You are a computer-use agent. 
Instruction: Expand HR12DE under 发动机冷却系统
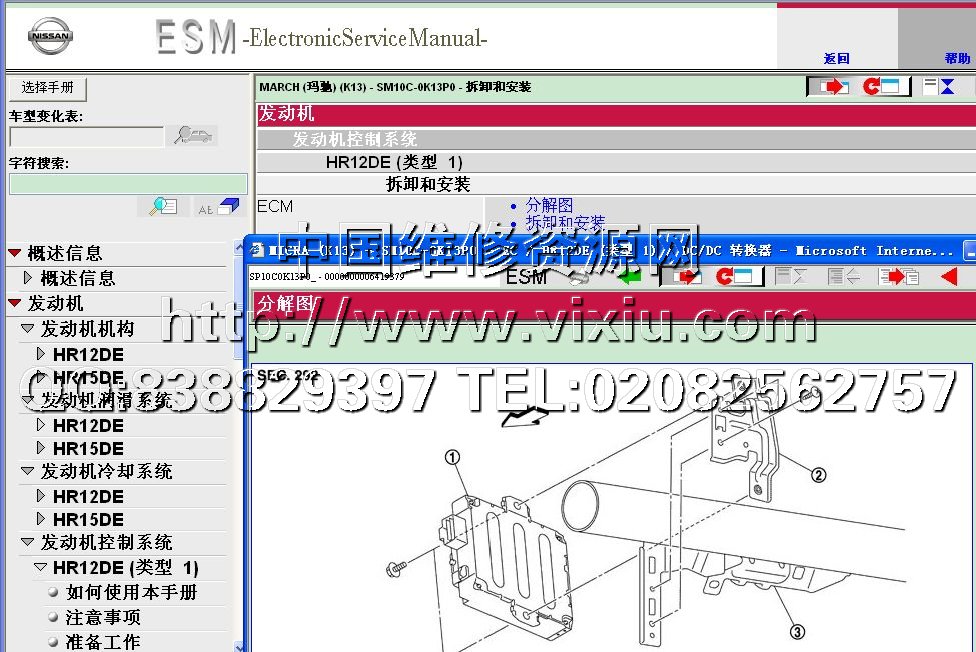40,496
